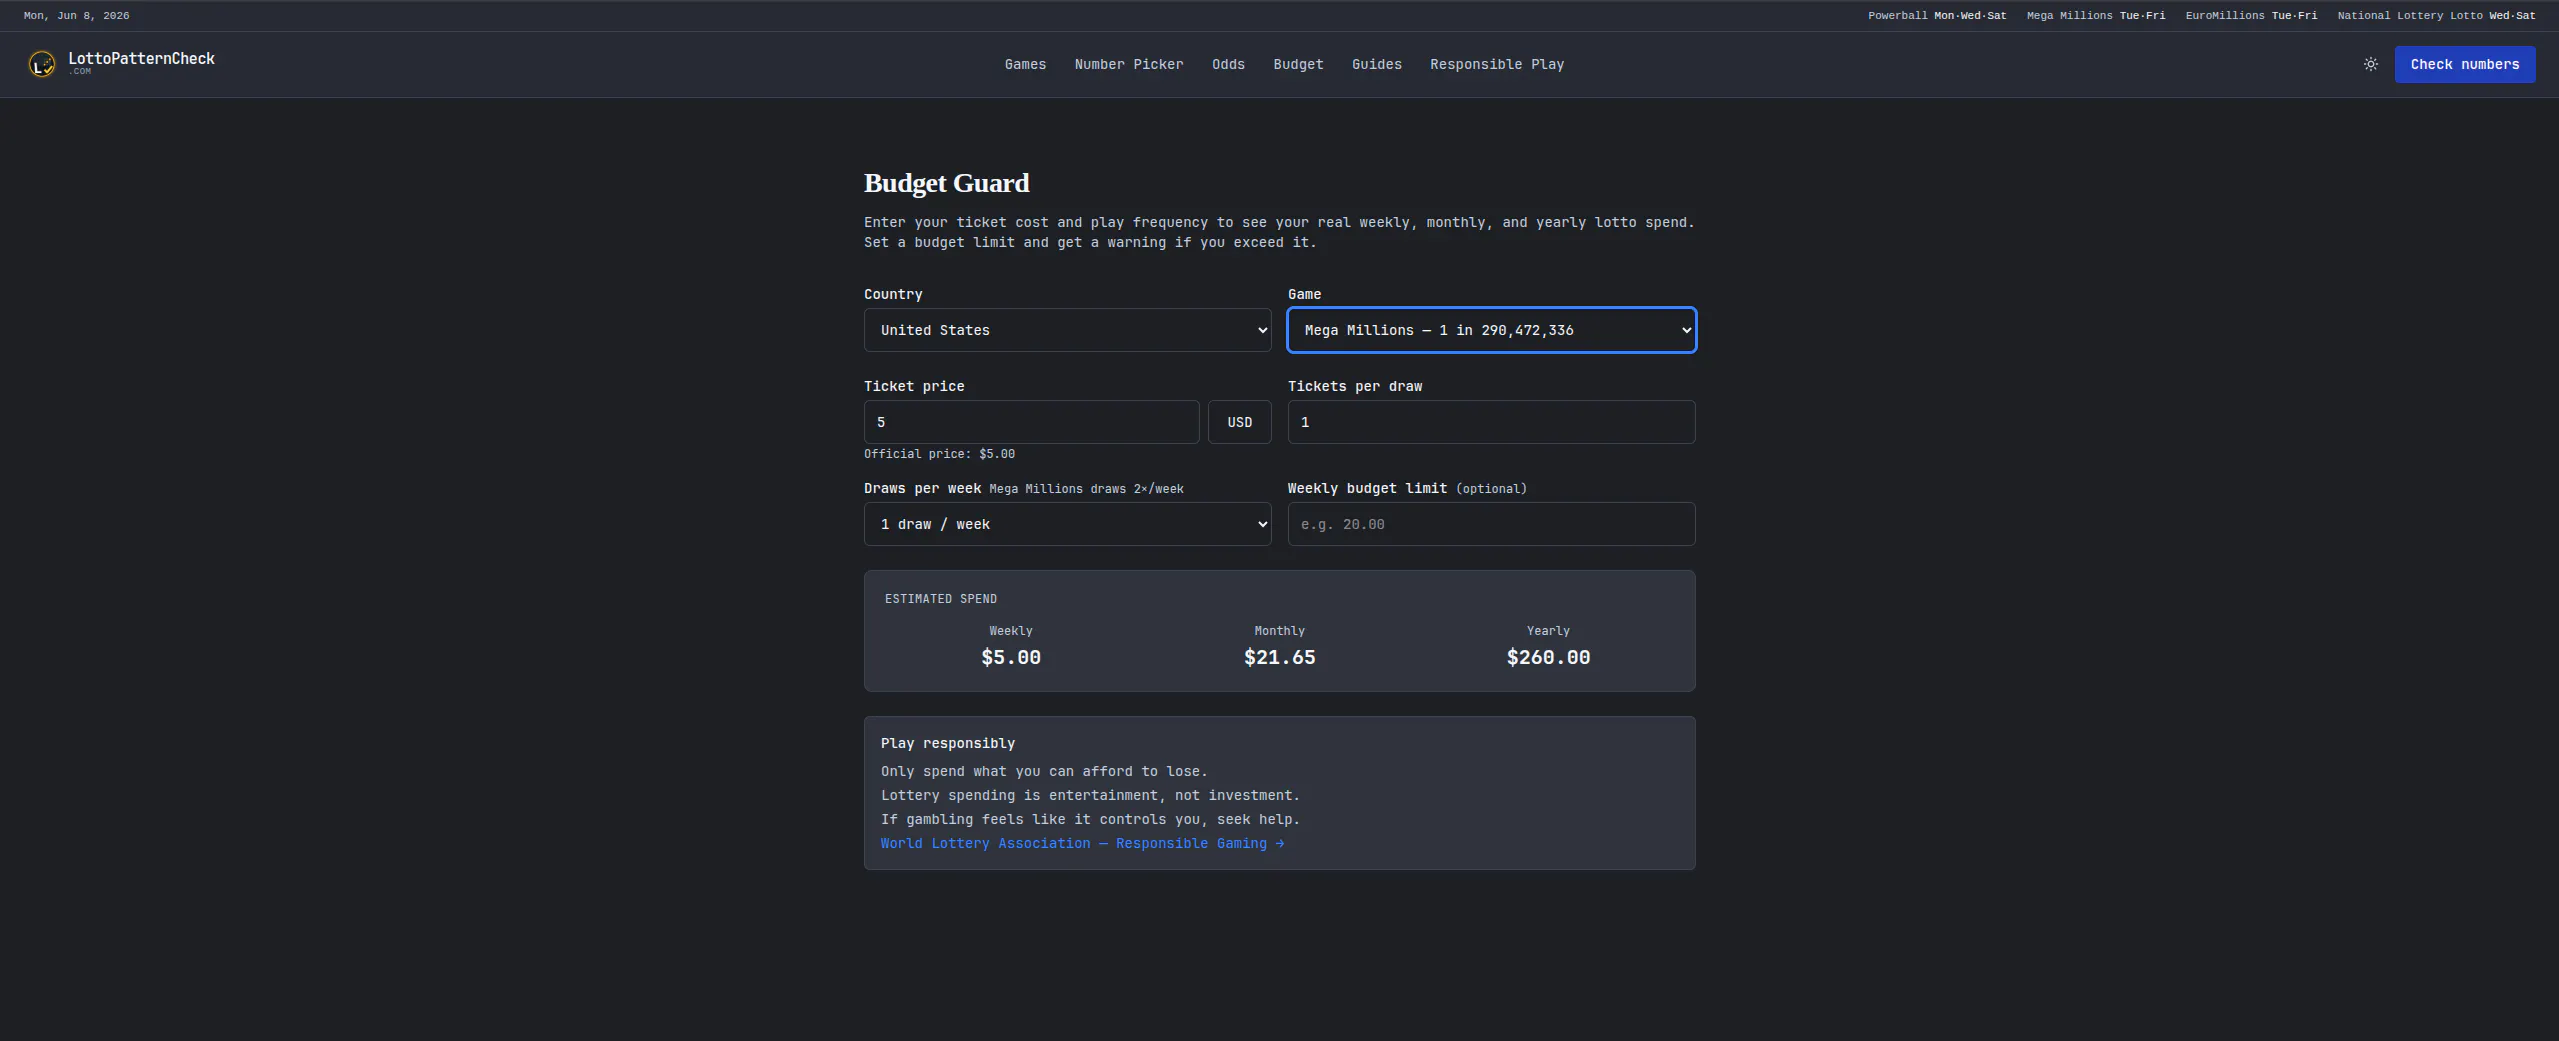
Task: Toggle light/dark theme sun icon
Action: (2370, 64)
